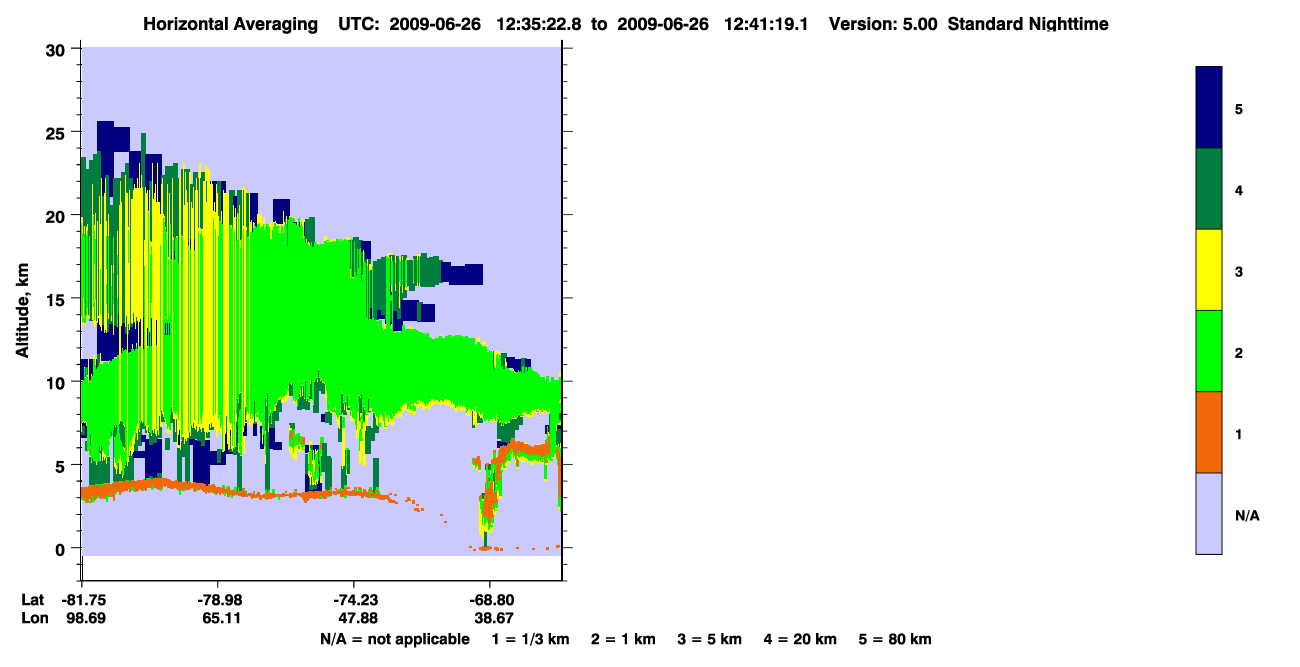
Task: Click the y-axis tick label 25
Action: [55, 133]
